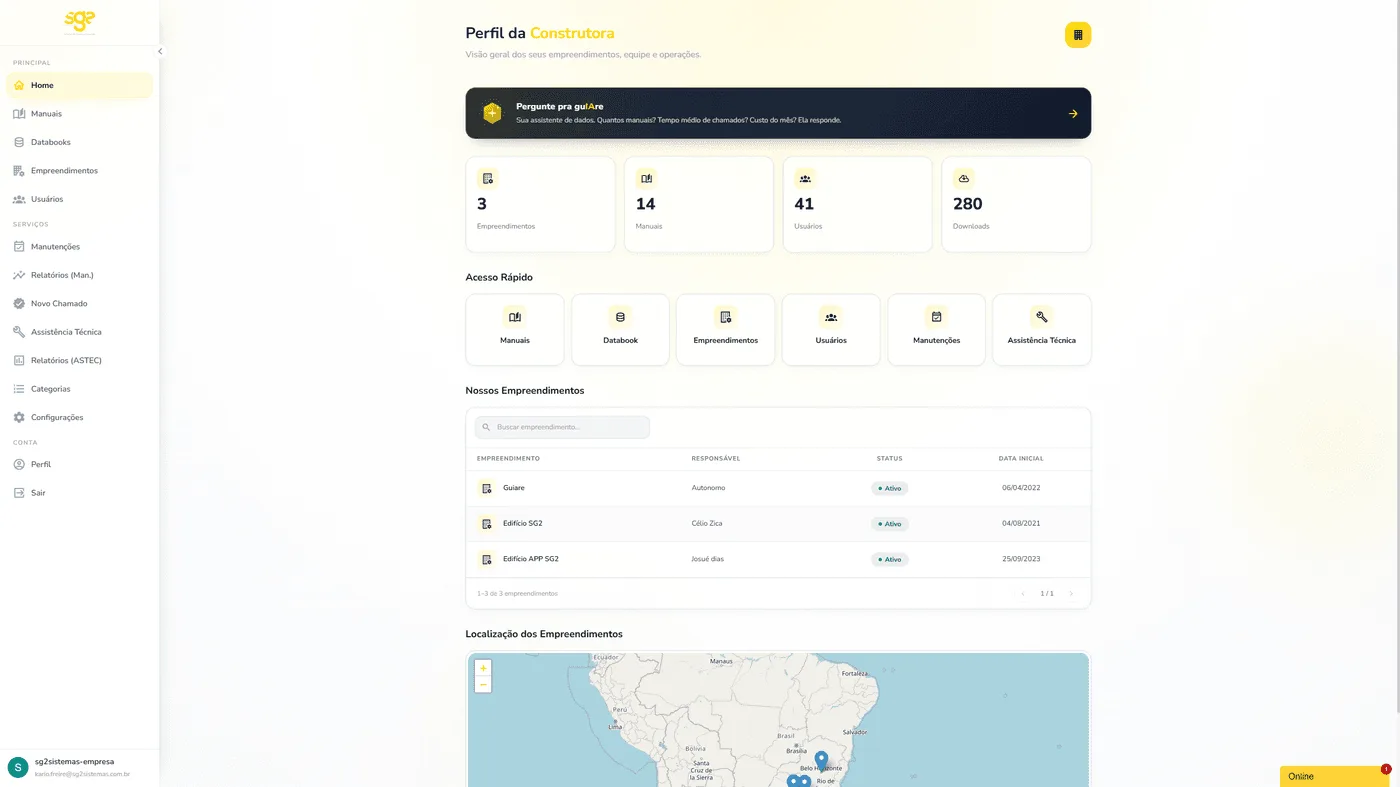This screenshot has width=1400, height=787.
Task: Click the Relatórios (Man.) chart icon
Action: click(x=19, y=275)
